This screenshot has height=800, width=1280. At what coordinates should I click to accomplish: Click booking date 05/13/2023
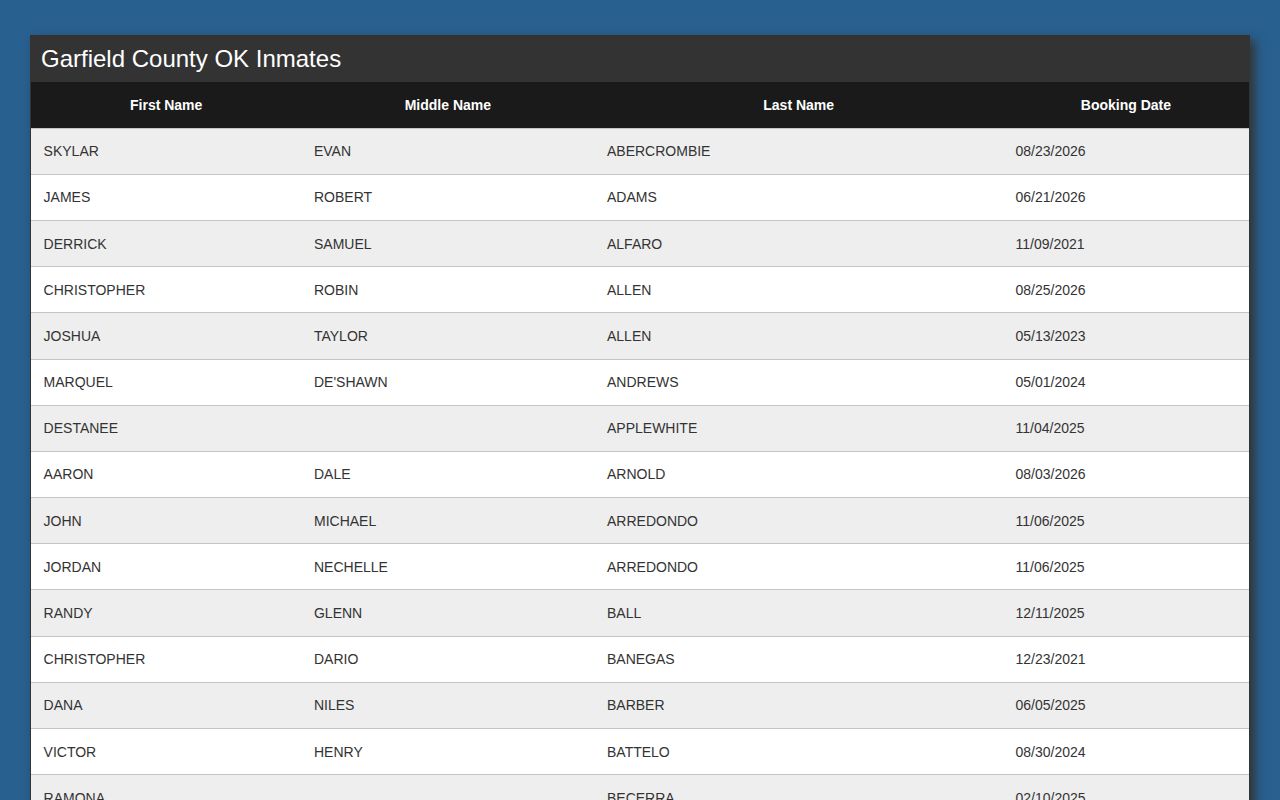(1050, 336)
